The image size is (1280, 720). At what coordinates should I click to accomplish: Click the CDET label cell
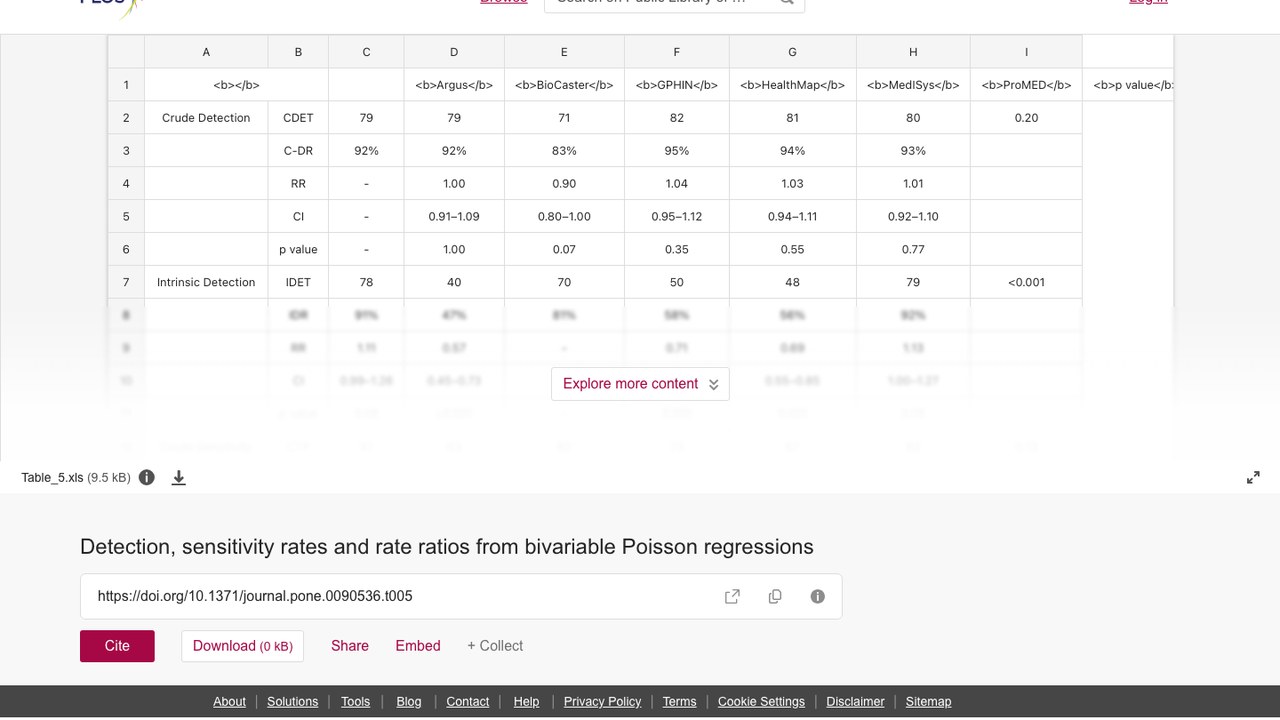coord(298,118)
